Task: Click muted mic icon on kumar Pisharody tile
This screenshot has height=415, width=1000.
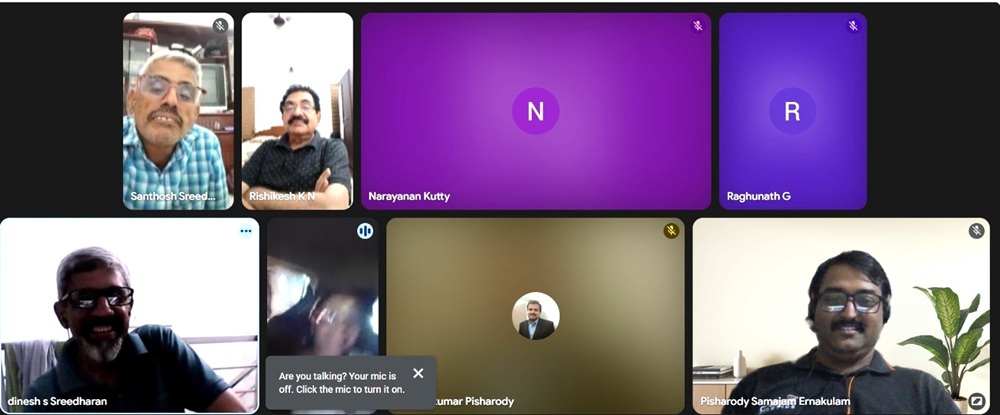Action: (671, 231)
